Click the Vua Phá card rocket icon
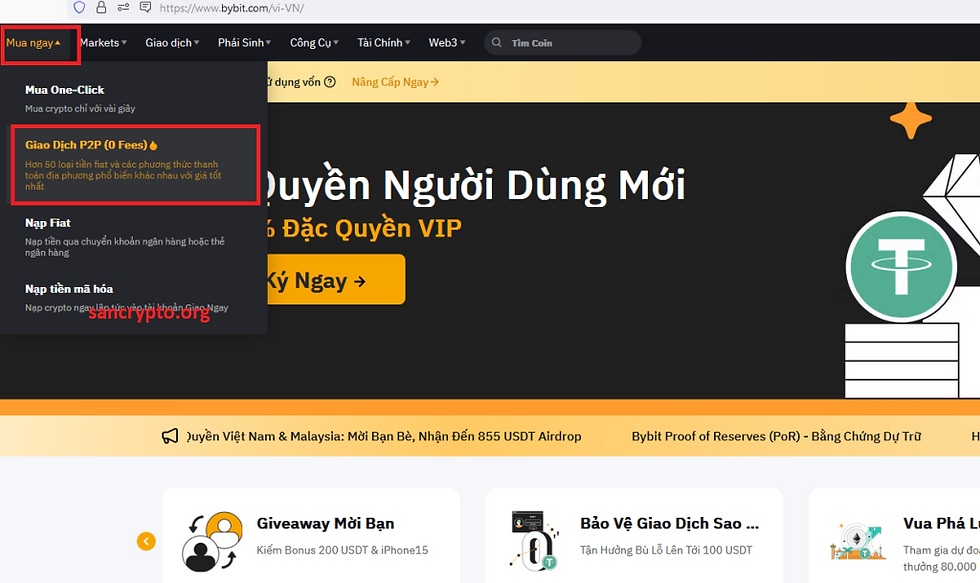The width and height of the screenshot is (980, 583). tap(858, 541)
